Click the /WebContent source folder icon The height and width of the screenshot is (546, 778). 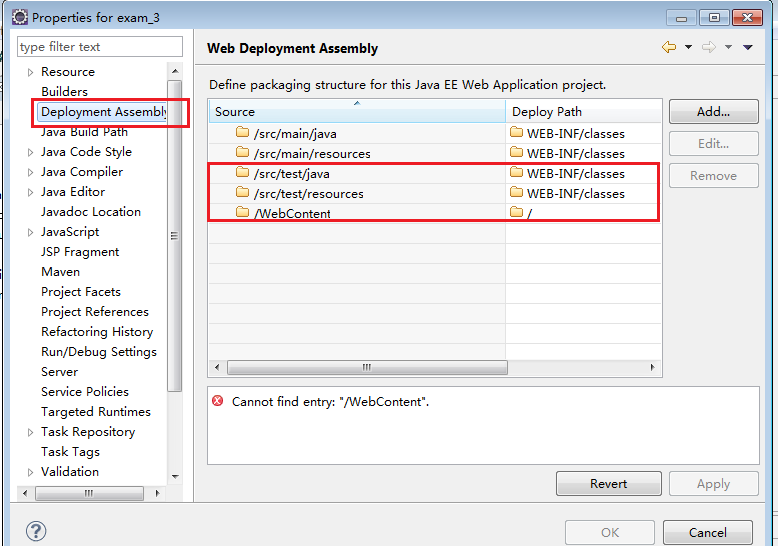(242, 213)
